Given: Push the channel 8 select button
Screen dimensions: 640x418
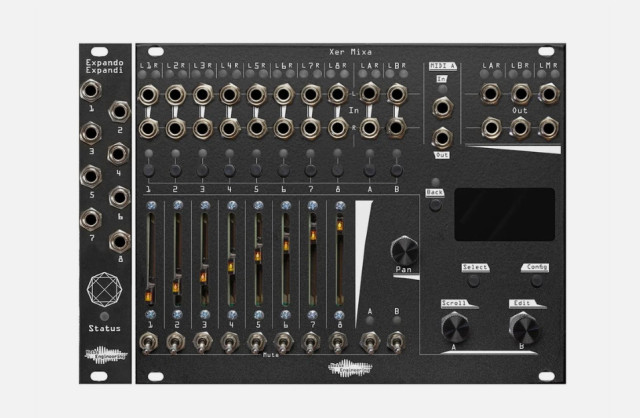Looking at the screenshot, I should [x=338, y=170].
